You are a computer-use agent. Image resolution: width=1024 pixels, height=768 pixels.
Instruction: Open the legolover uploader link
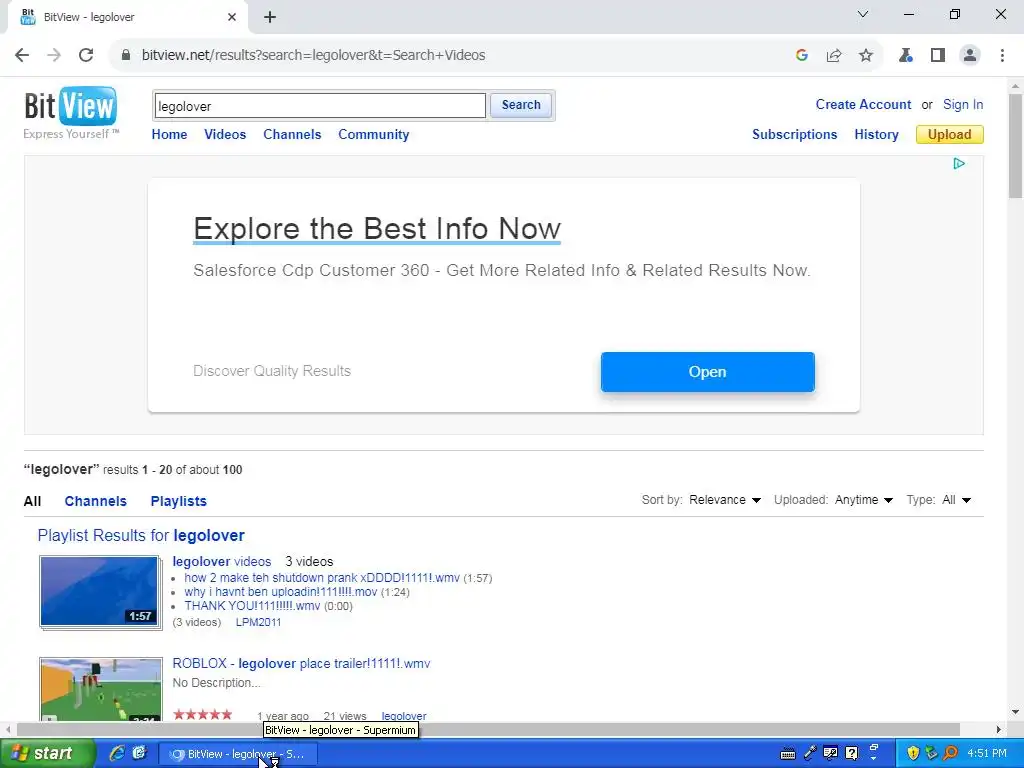pos(404,716)
